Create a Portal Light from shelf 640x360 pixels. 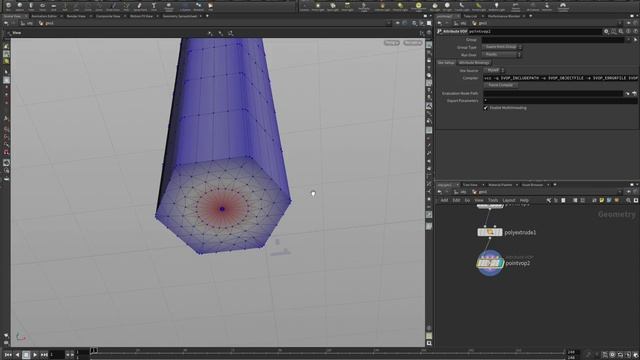click(478, 6)
